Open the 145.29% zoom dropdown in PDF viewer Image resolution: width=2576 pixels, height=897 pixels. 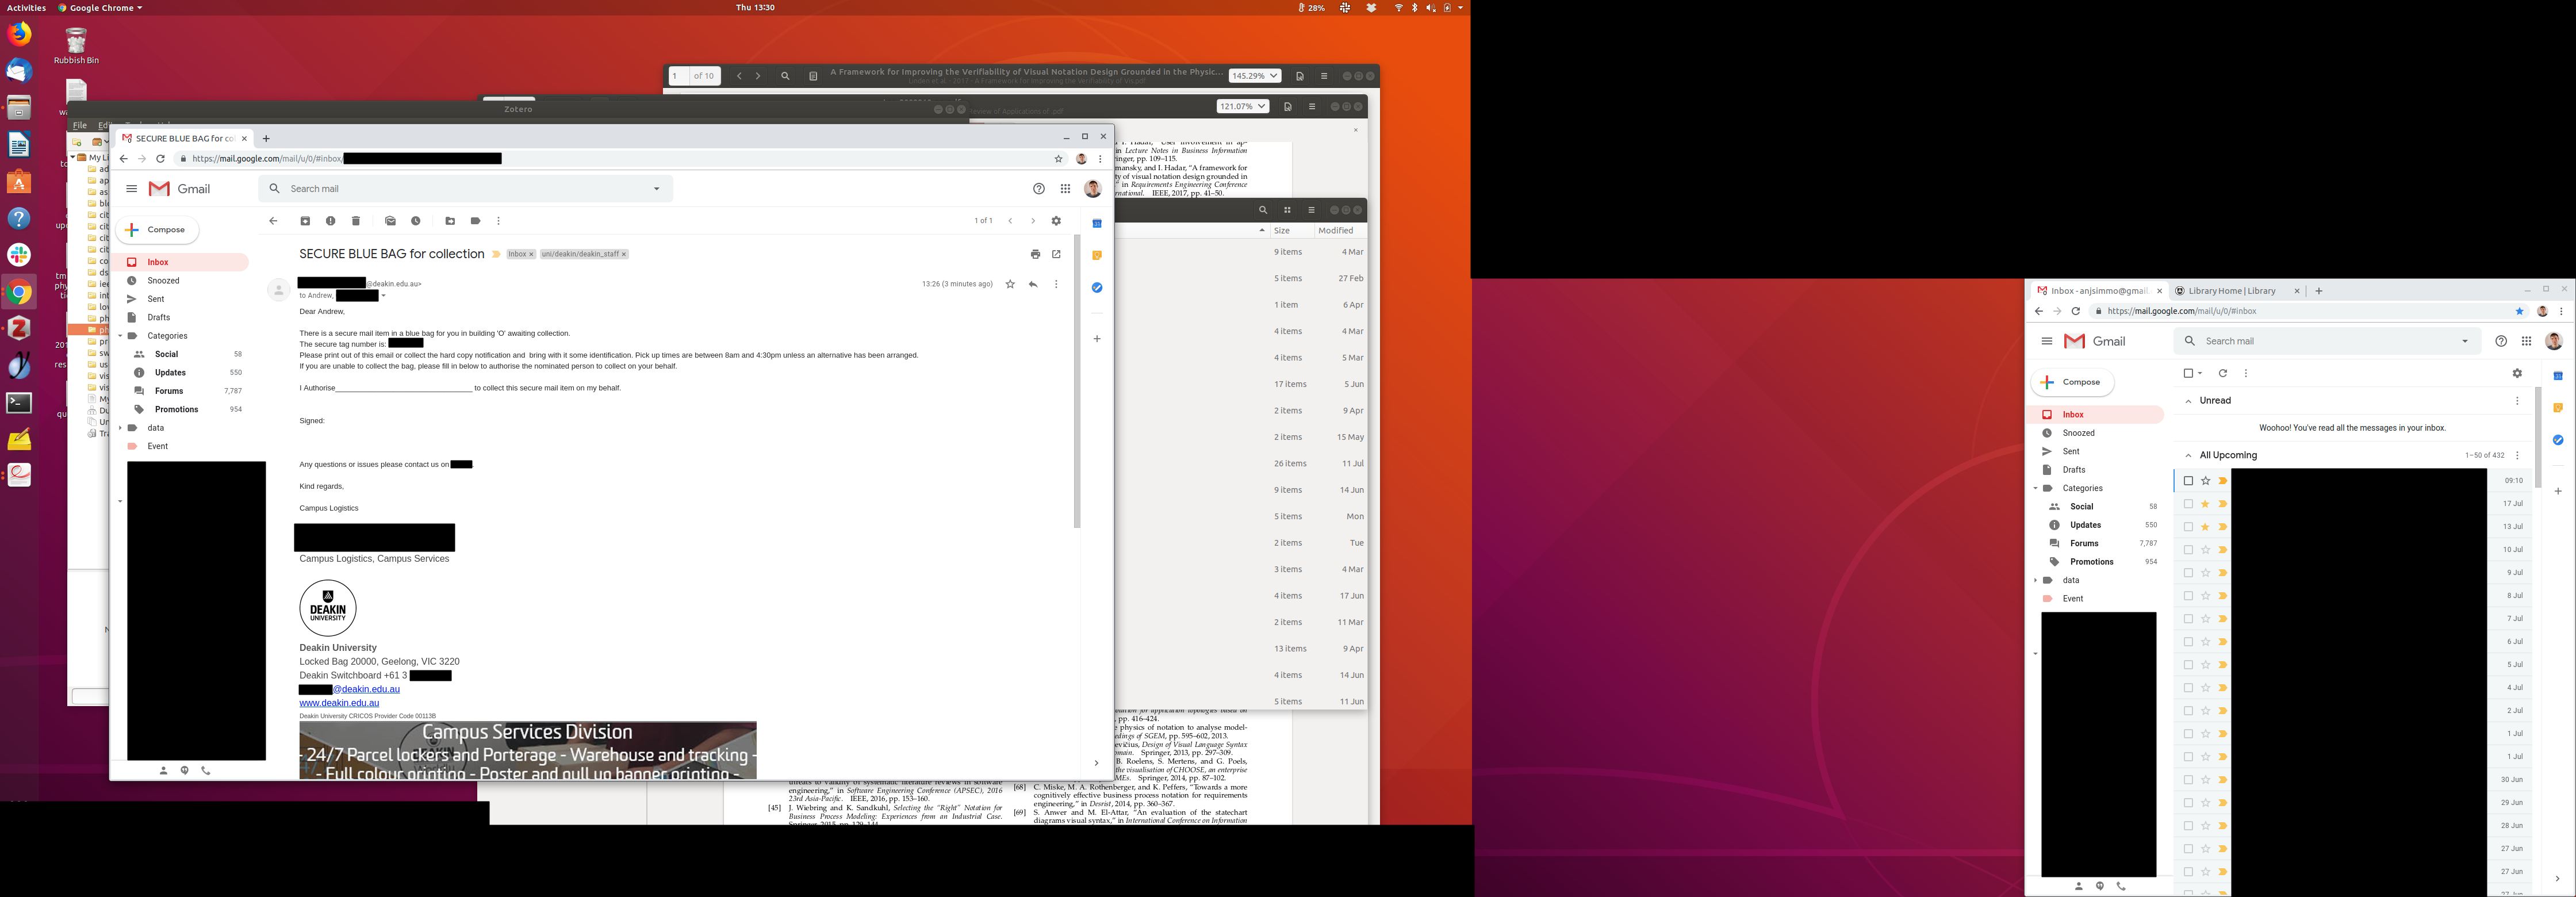(x=1254, y=76)
